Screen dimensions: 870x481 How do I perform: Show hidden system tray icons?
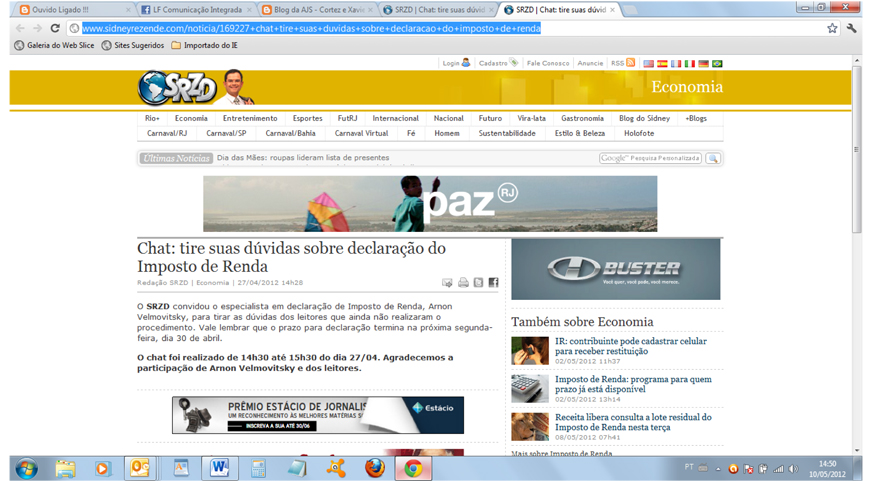[718, 469]
